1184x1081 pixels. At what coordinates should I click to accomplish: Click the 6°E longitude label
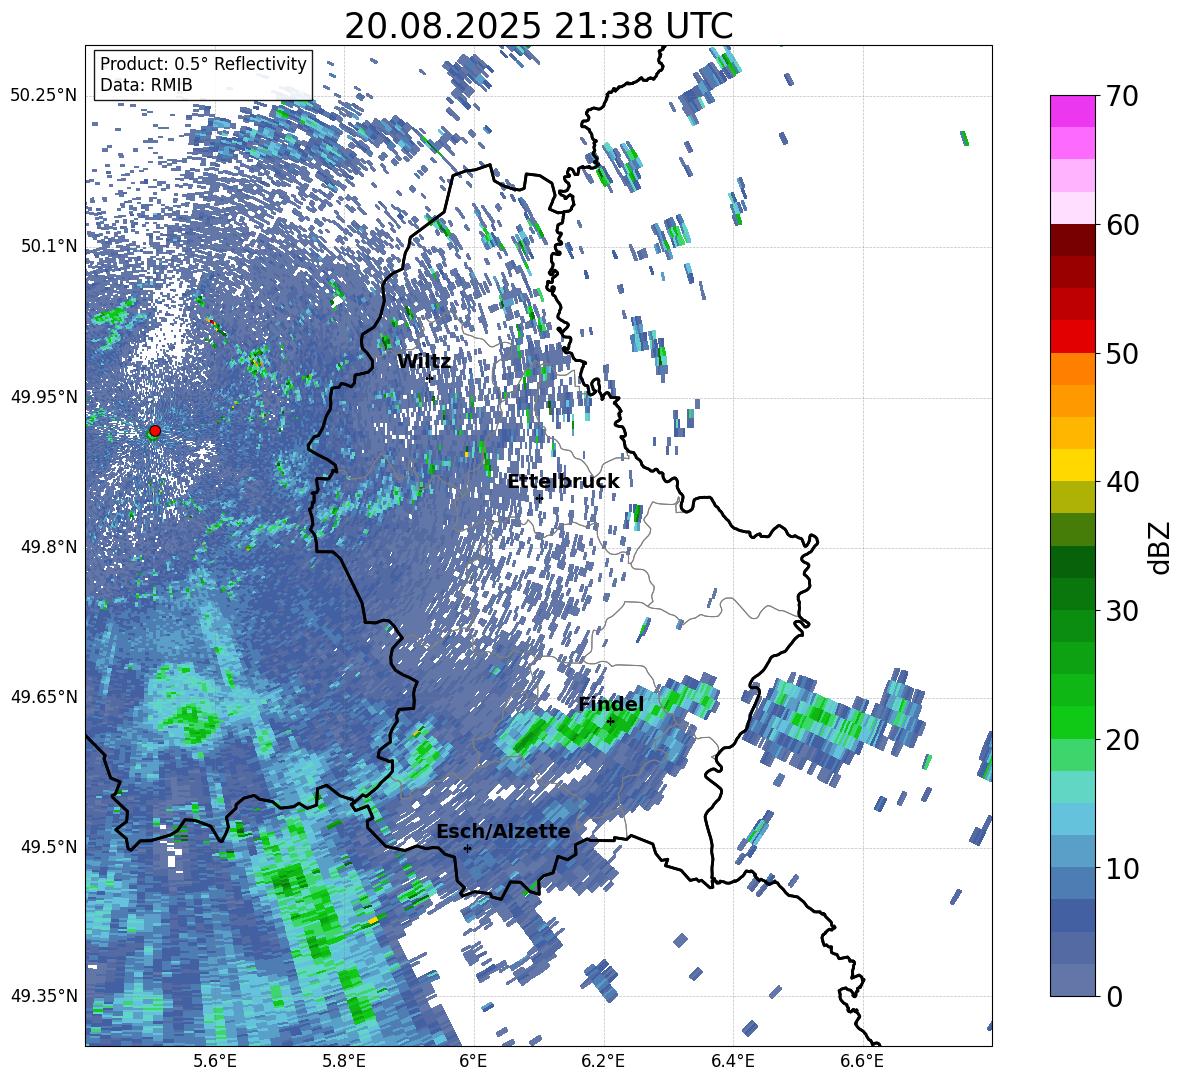click(x=473, y=1062)
